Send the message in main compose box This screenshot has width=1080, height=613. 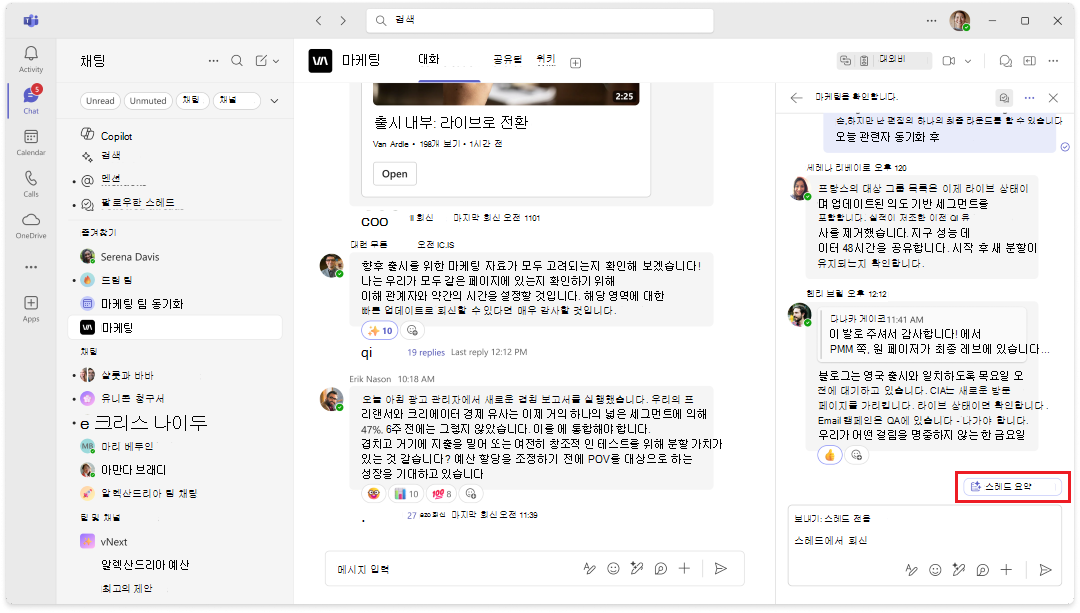[720, 568]
